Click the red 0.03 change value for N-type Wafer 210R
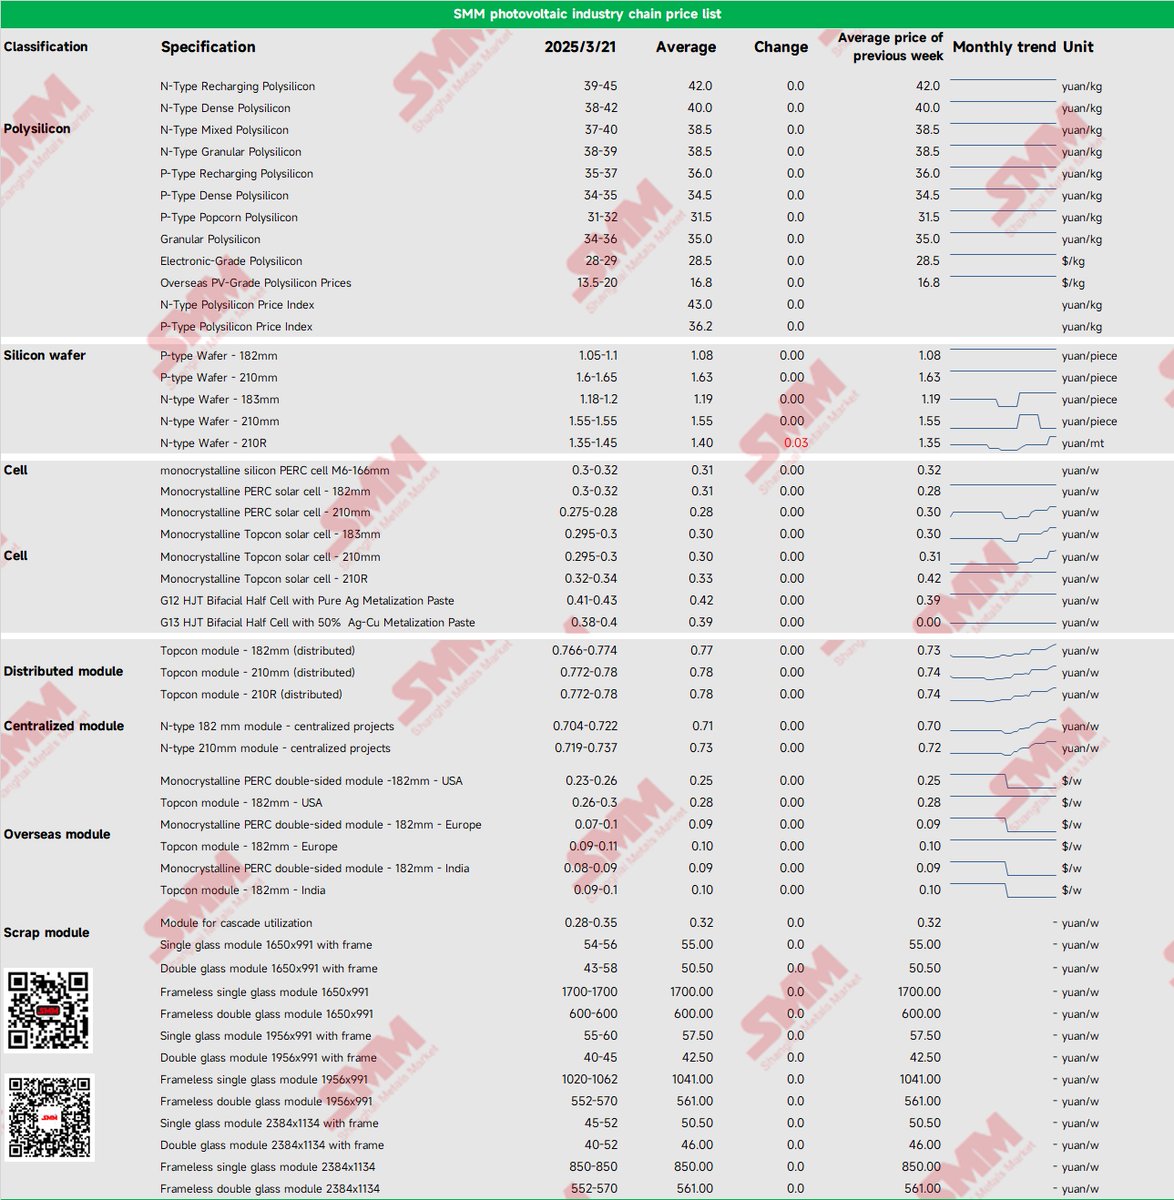Viewport: 1174px width, 1200px height. coord(793,443)
